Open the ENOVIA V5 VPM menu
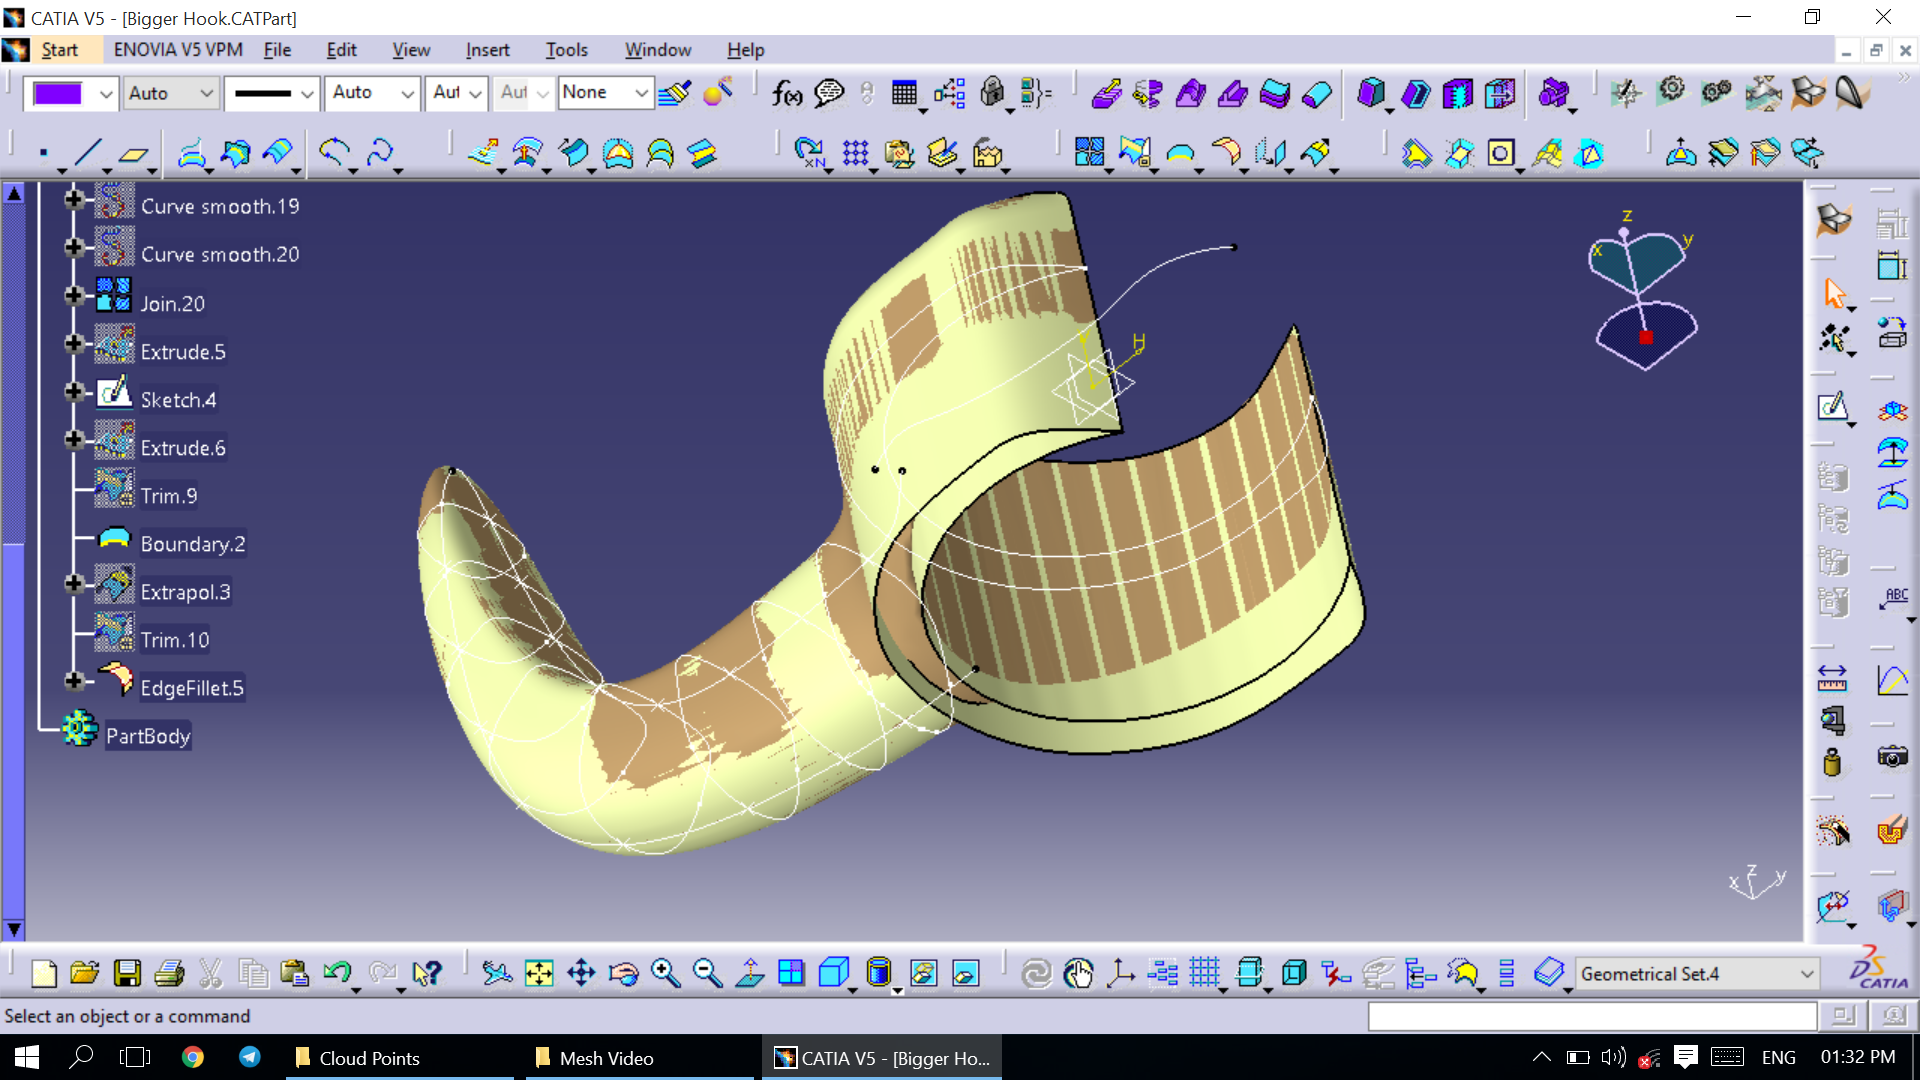1920x1080 pixels. [x=178, y=50]
